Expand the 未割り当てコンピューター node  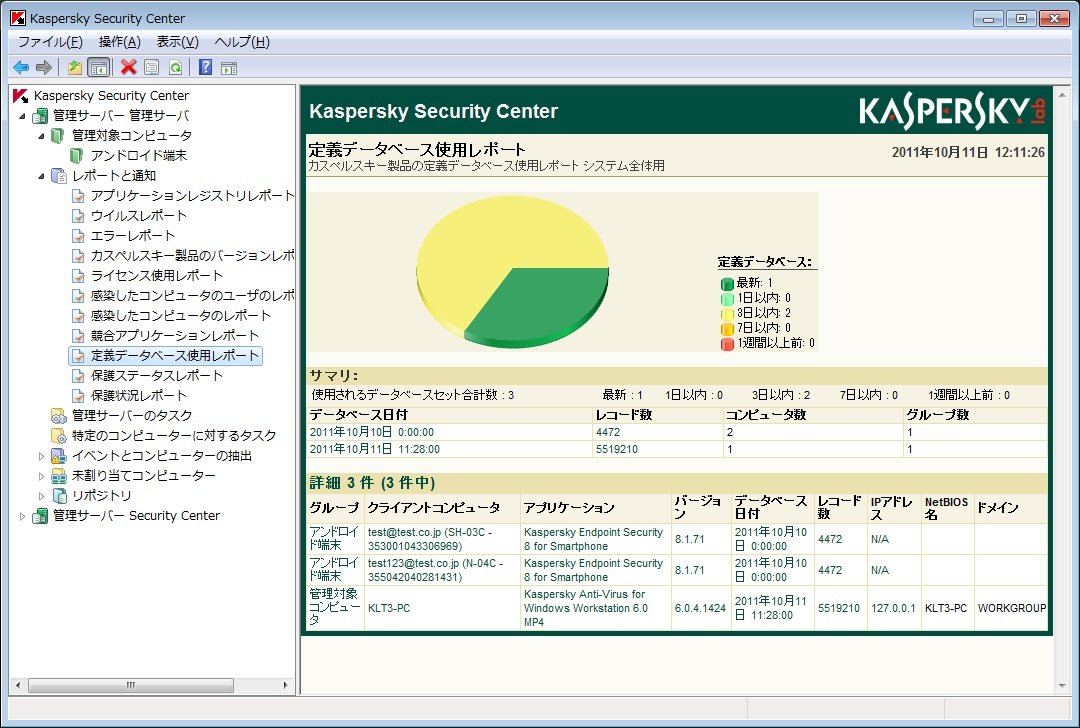coord(41,476)
